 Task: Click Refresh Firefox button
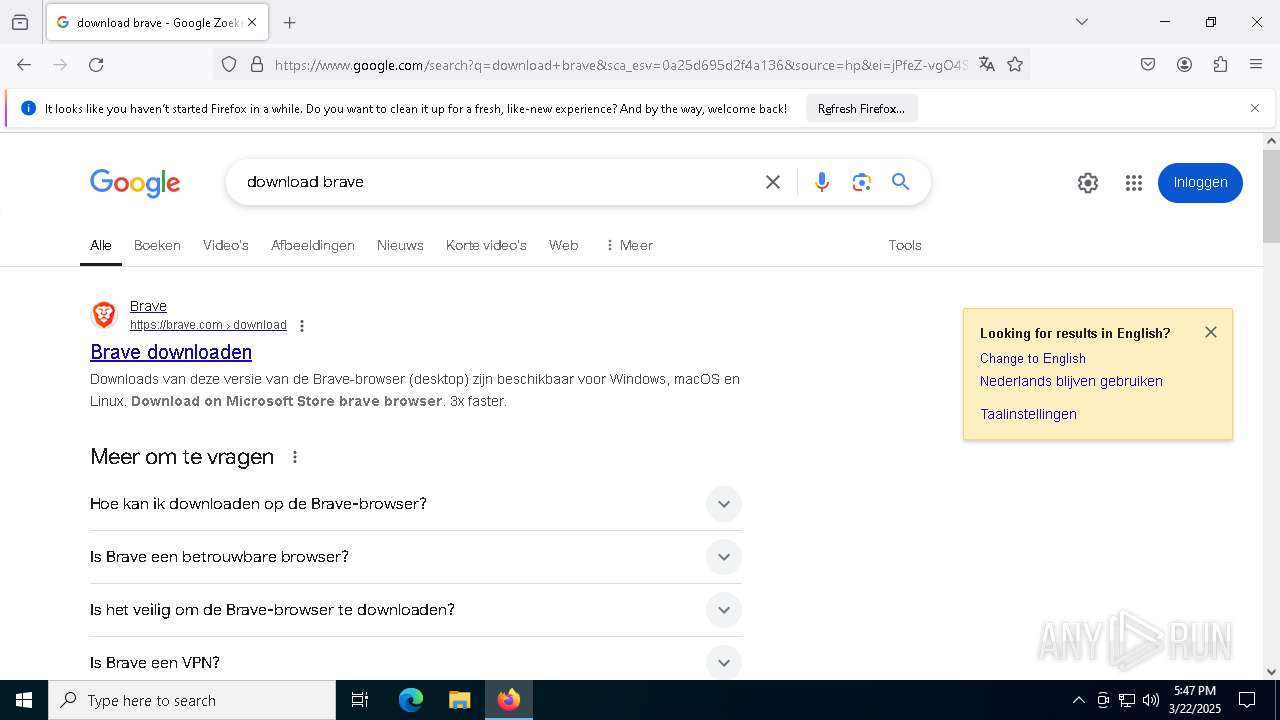861,108
